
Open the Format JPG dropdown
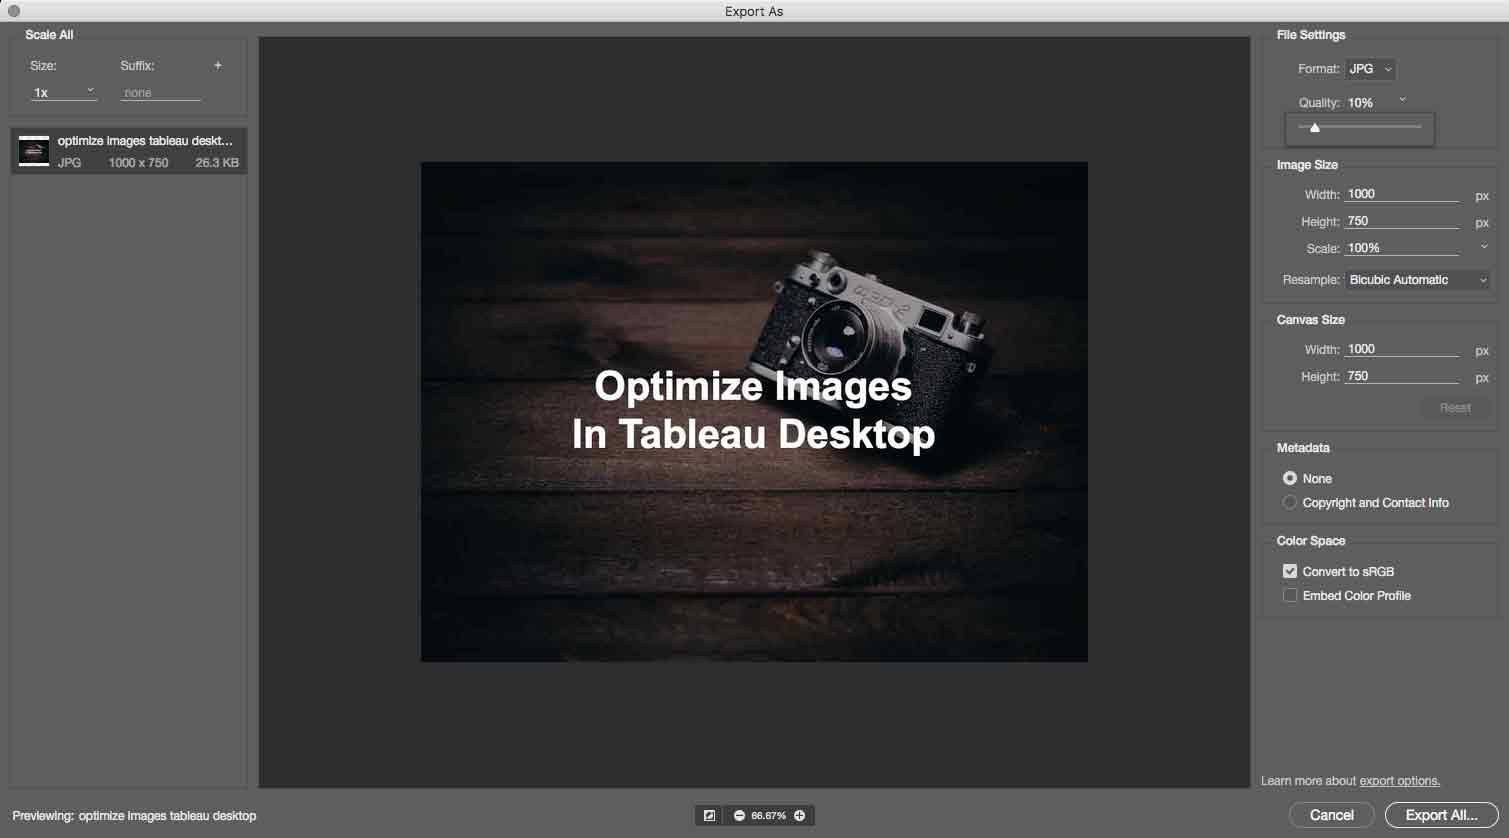[1370, 69]
